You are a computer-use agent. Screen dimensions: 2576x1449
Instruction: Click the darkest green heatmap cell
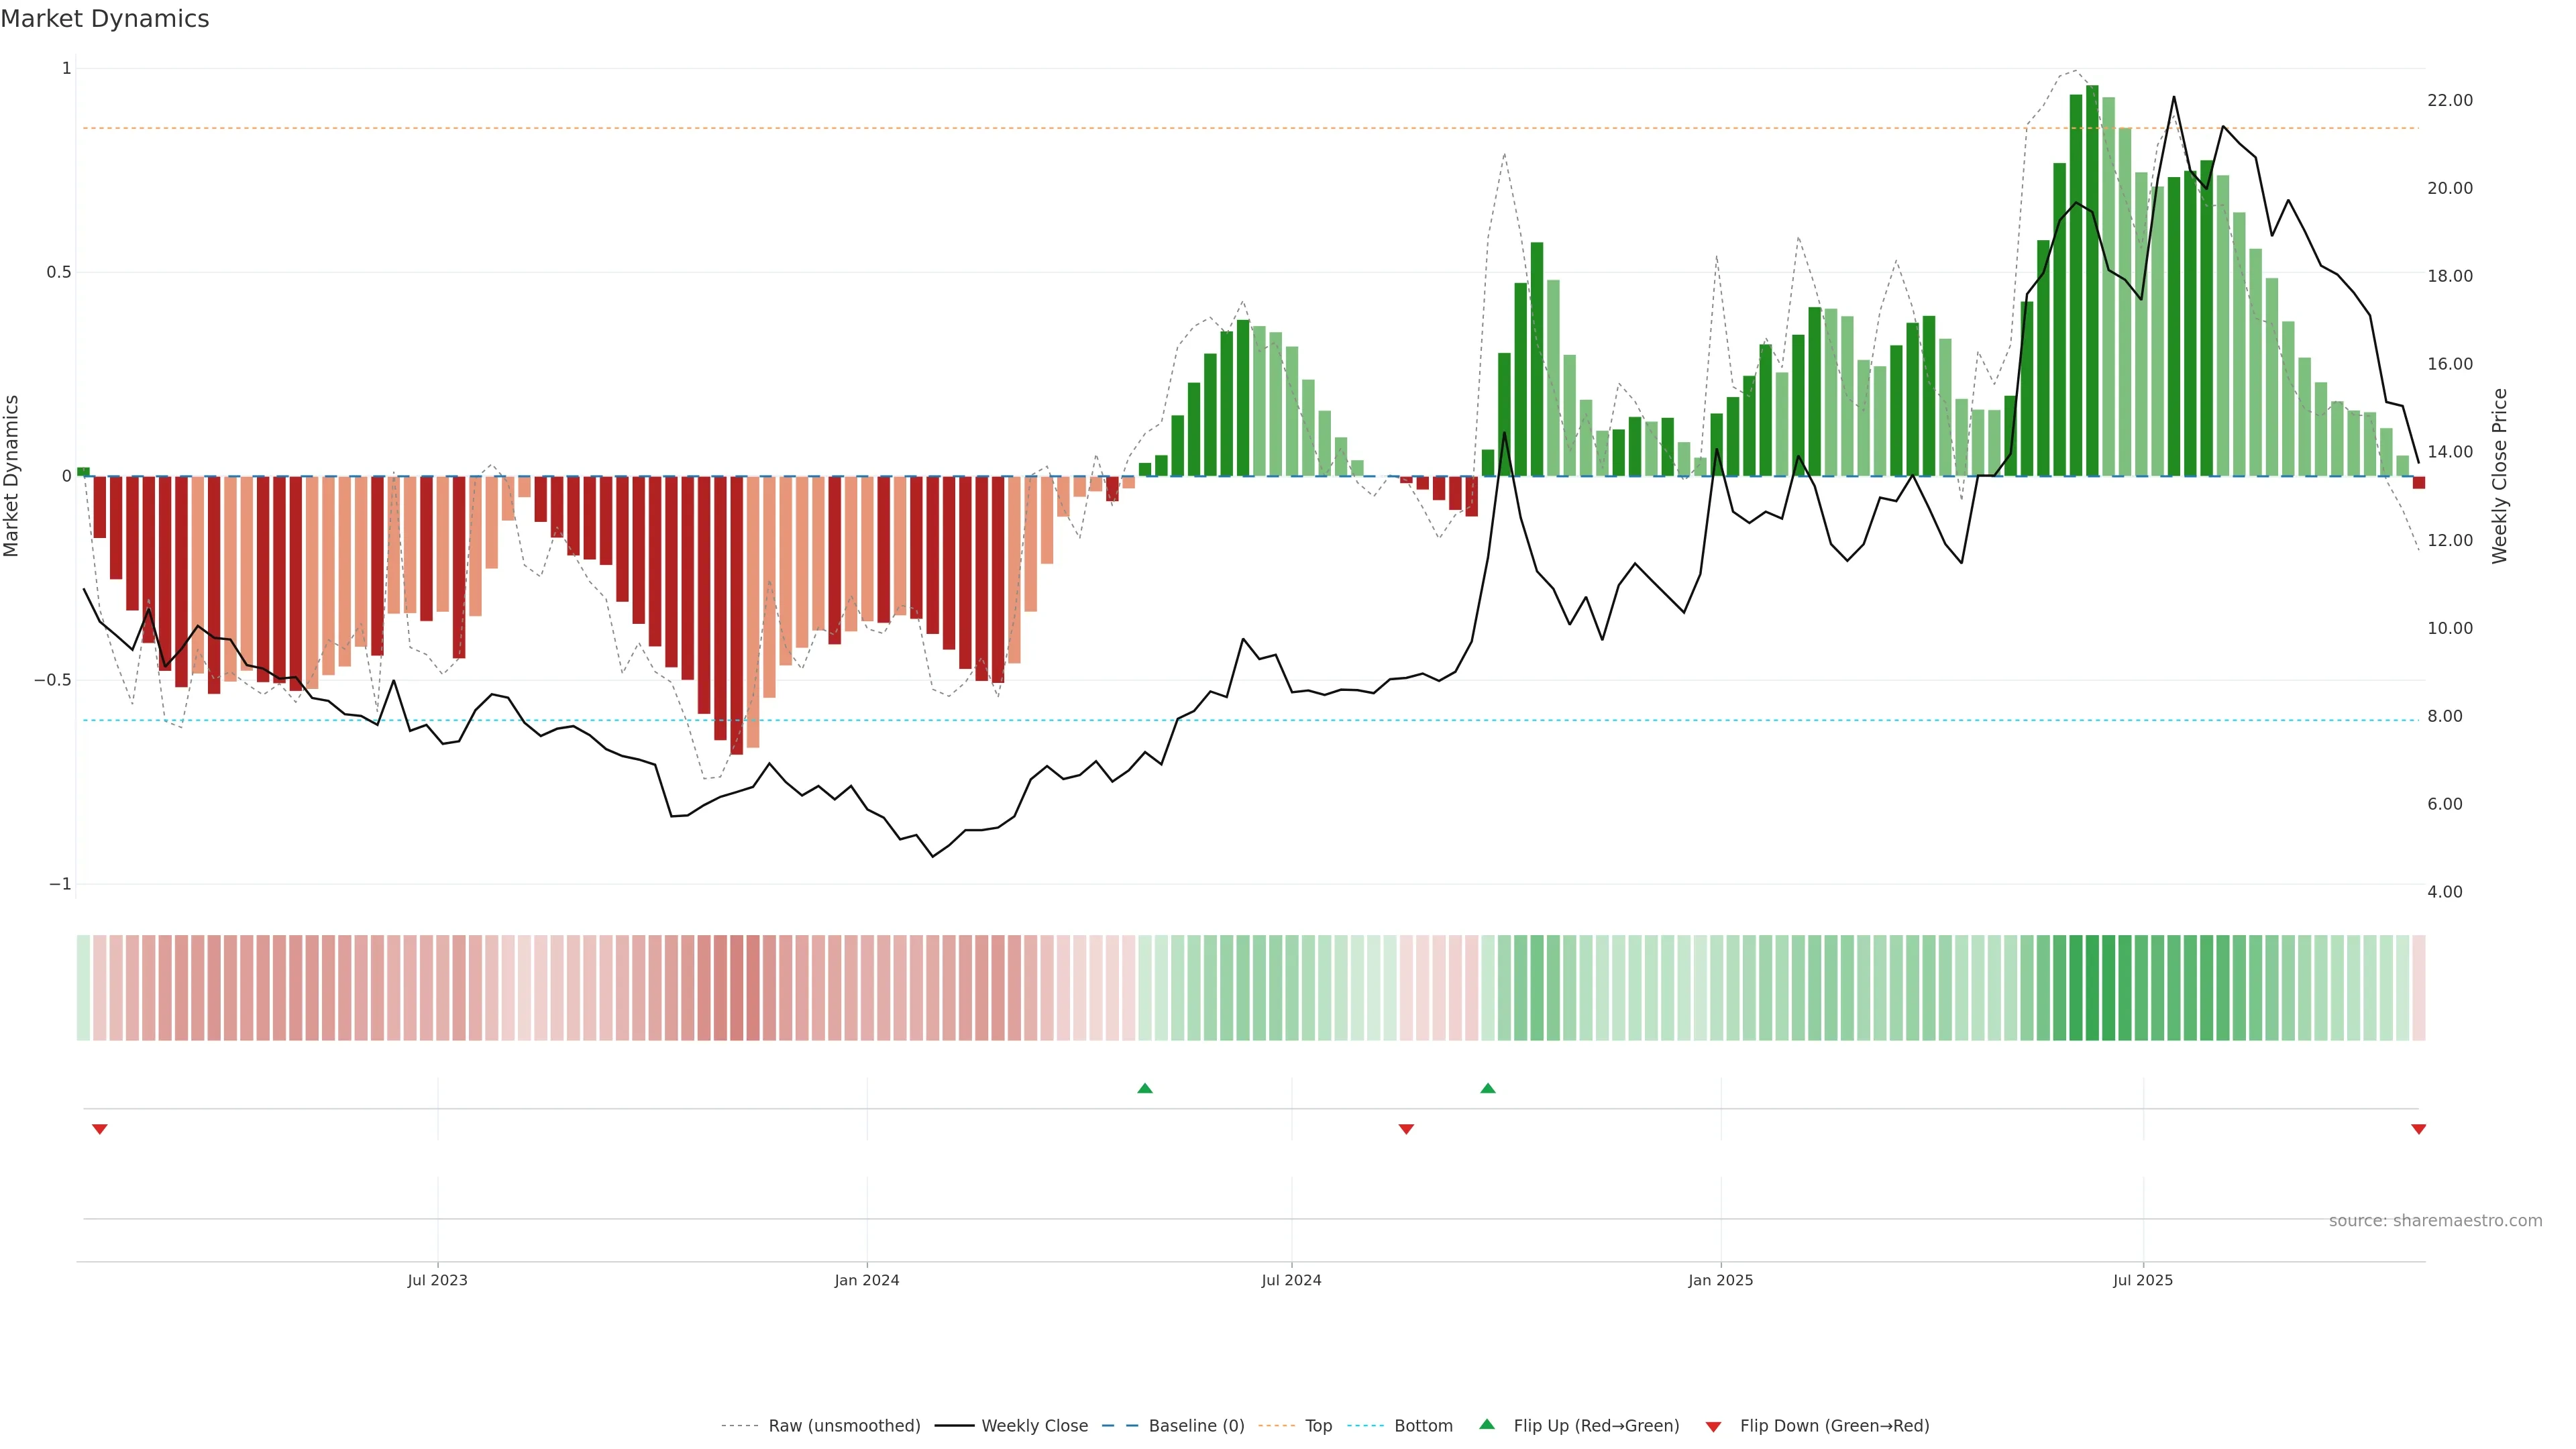(2092, 987)
